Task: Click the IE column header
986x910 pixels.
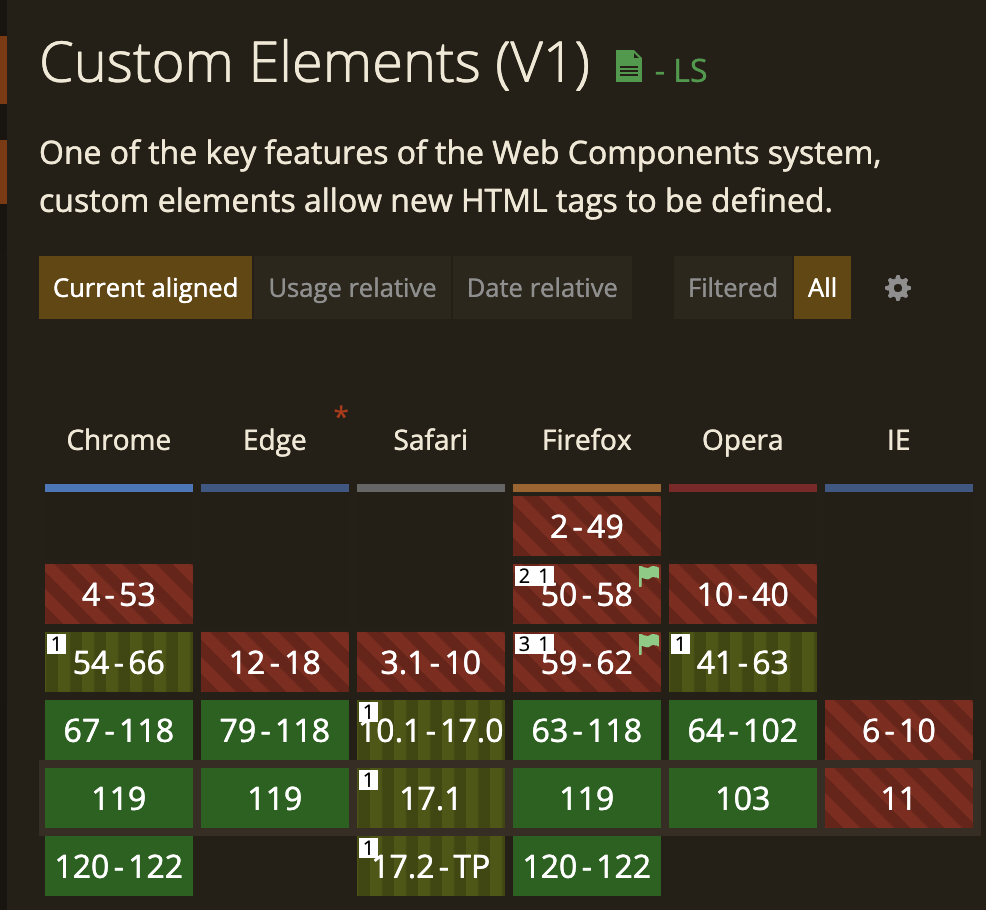Action: click(x=899, y=440)
